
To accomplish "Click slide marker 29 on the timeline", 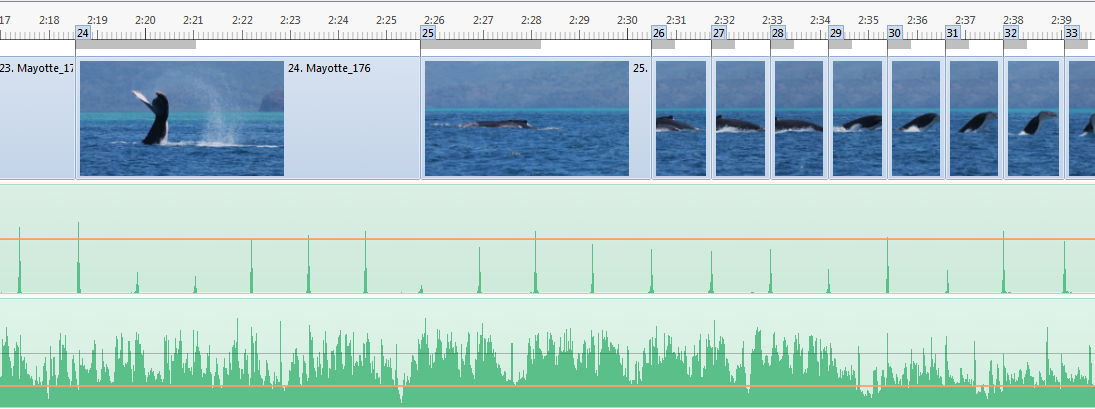I will [836, 33].
